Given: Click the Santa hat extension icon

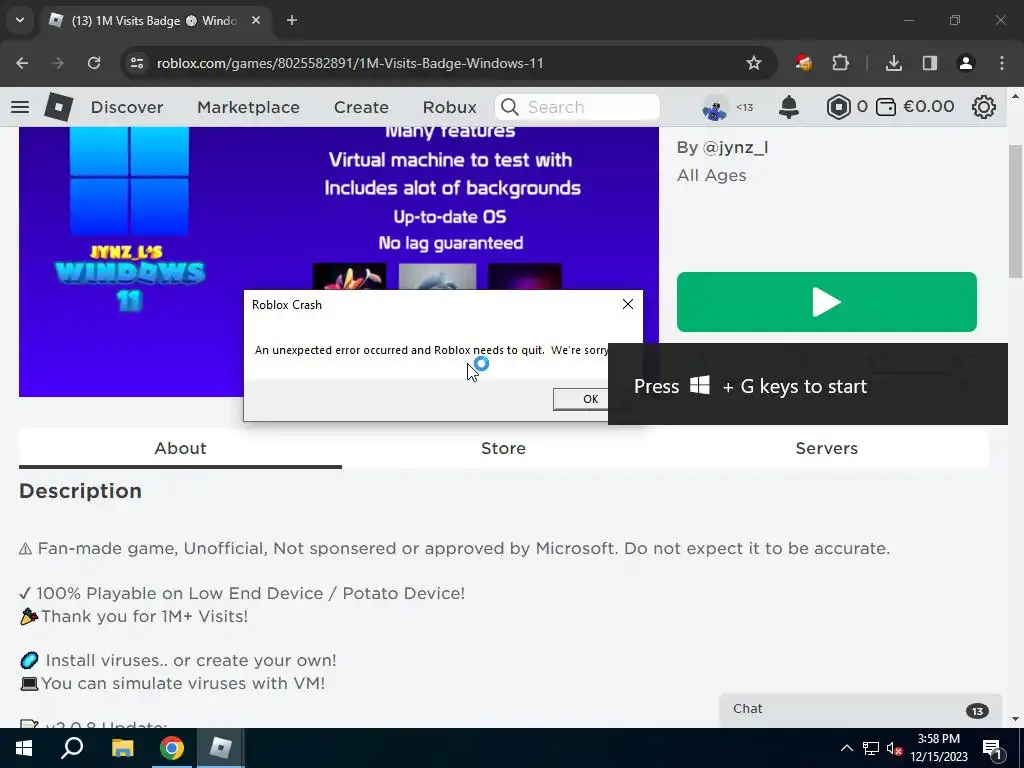Looking at the screenshot, I should click(x=803, y=63).
